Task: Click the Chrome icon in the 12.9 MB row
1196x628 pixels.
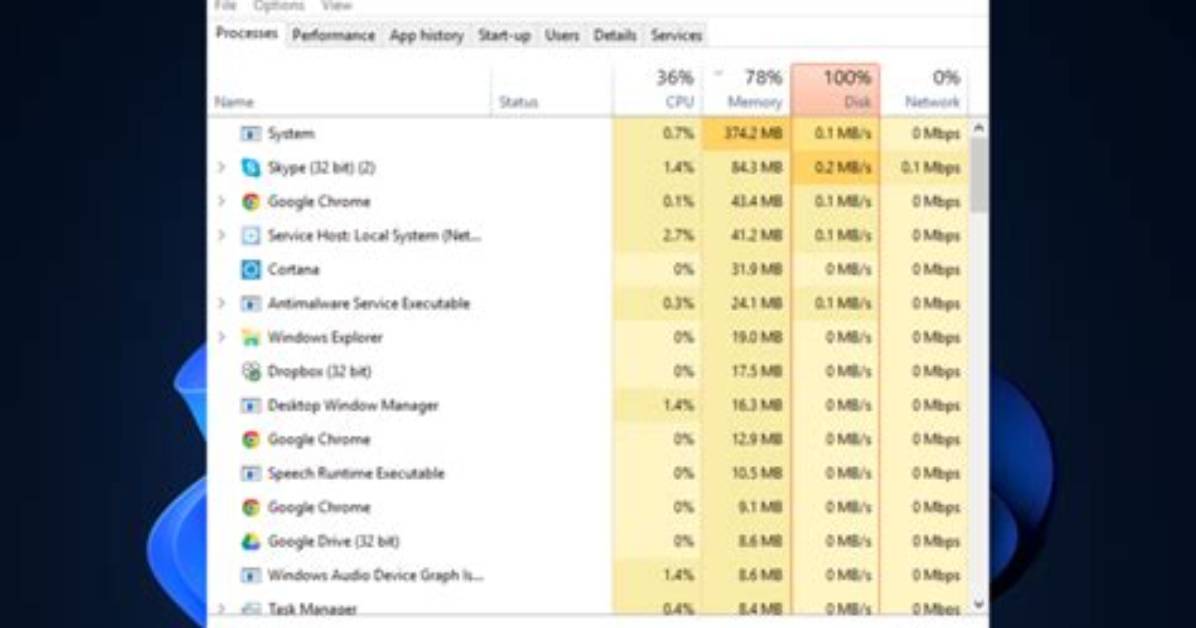Action: (250, 440)
